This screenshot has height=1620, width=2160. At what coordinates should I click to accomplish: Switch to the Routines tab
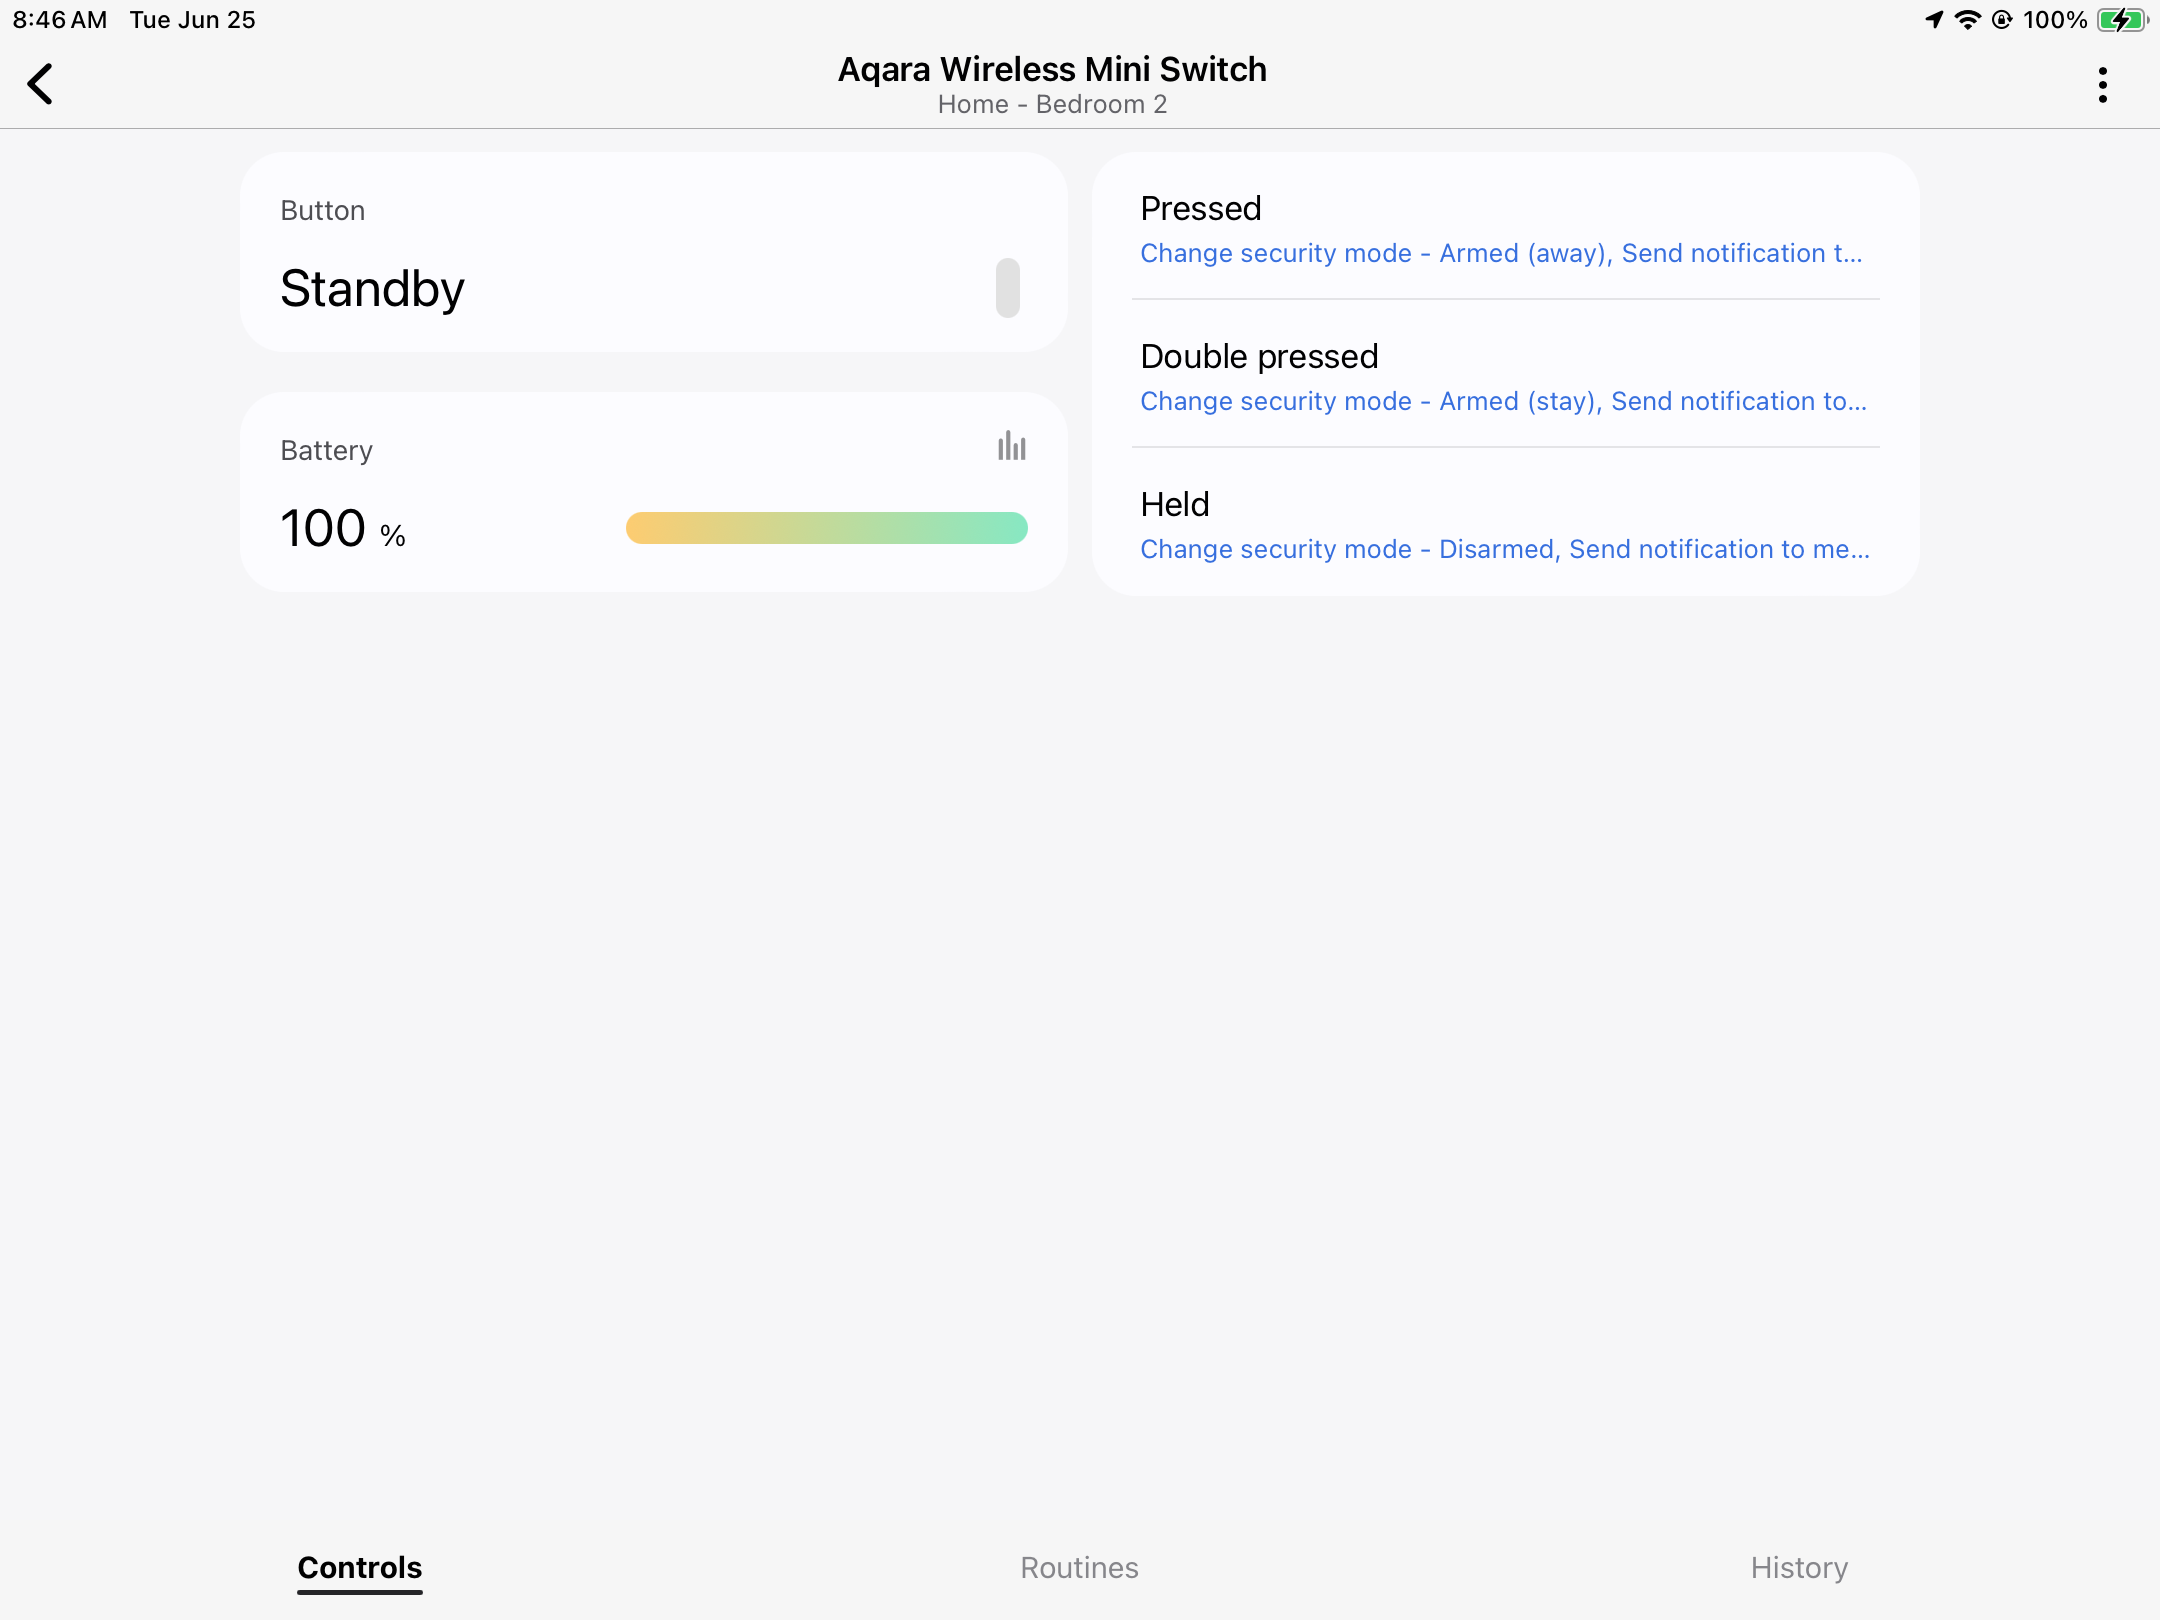point(1079,1567)
